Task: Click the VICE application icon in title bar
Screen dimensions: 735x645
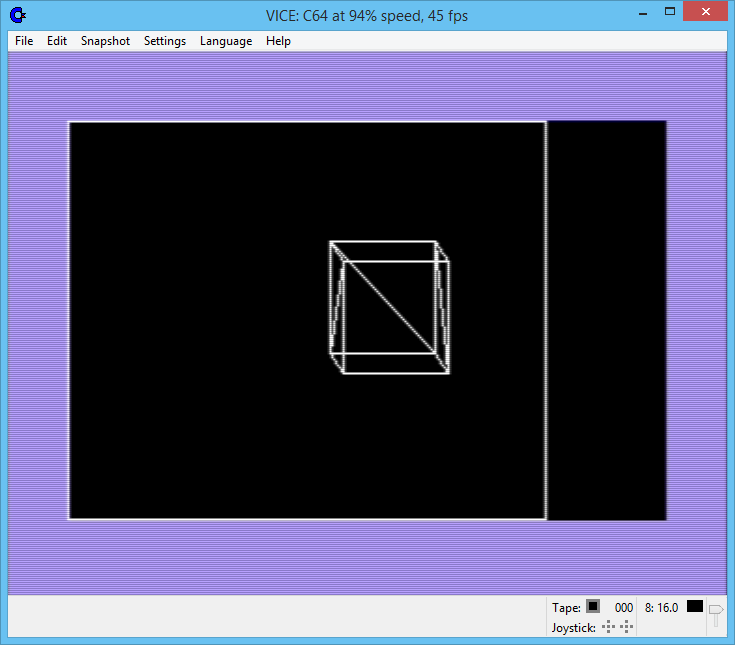Action: (x=18, y=15)
